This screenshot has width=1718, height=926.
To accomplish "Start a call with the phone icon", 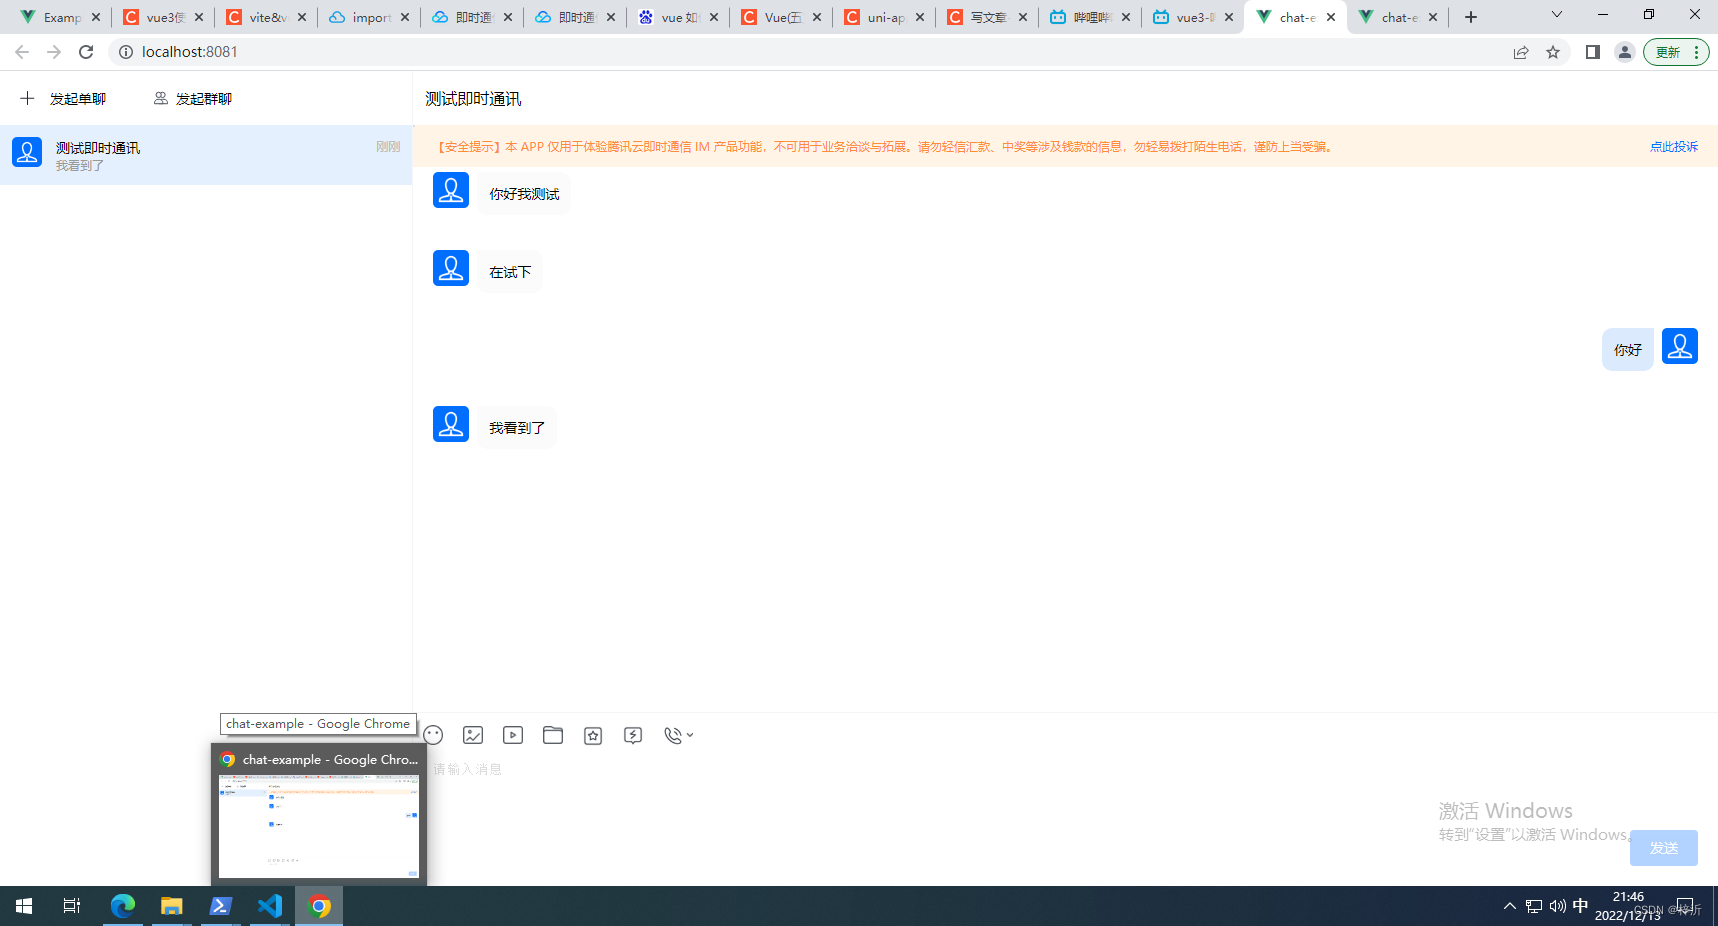I will click(672, 735).
